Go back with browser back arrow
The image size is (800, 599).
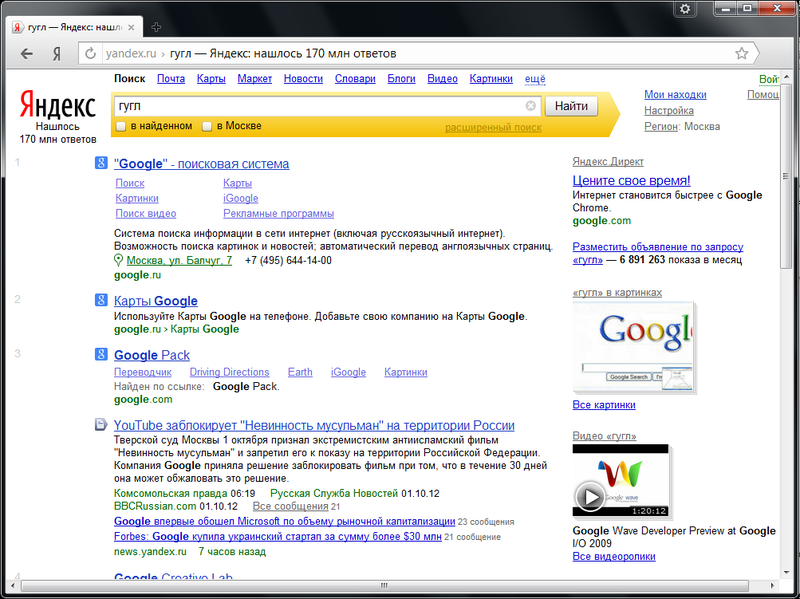(x=26, y=54)
